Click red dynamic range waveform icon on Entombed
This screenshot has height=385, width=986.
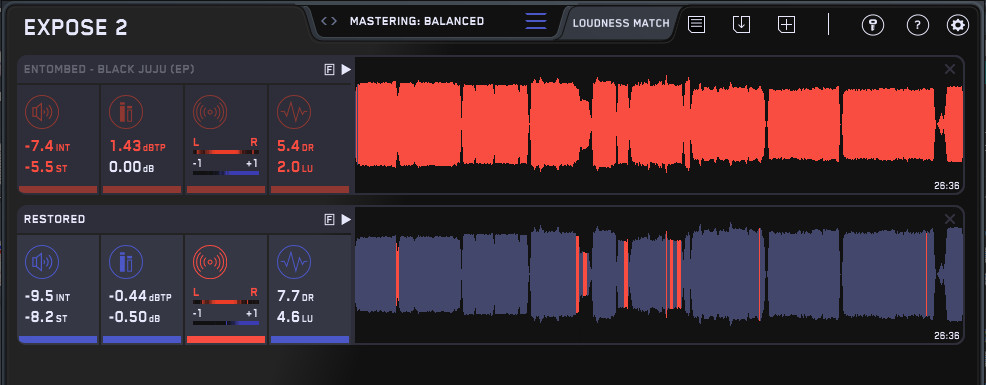coord(294,113)
